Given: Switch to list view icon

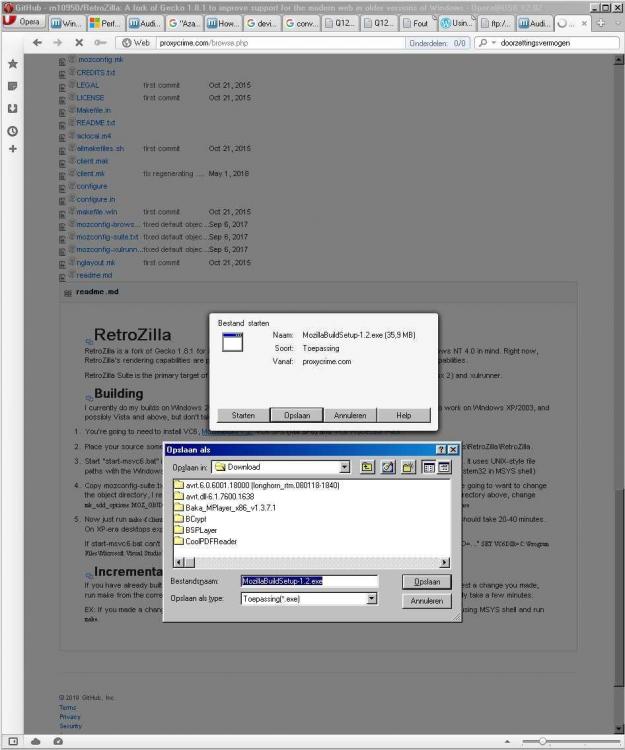Looking at the screenshot, I should point(429,467).
